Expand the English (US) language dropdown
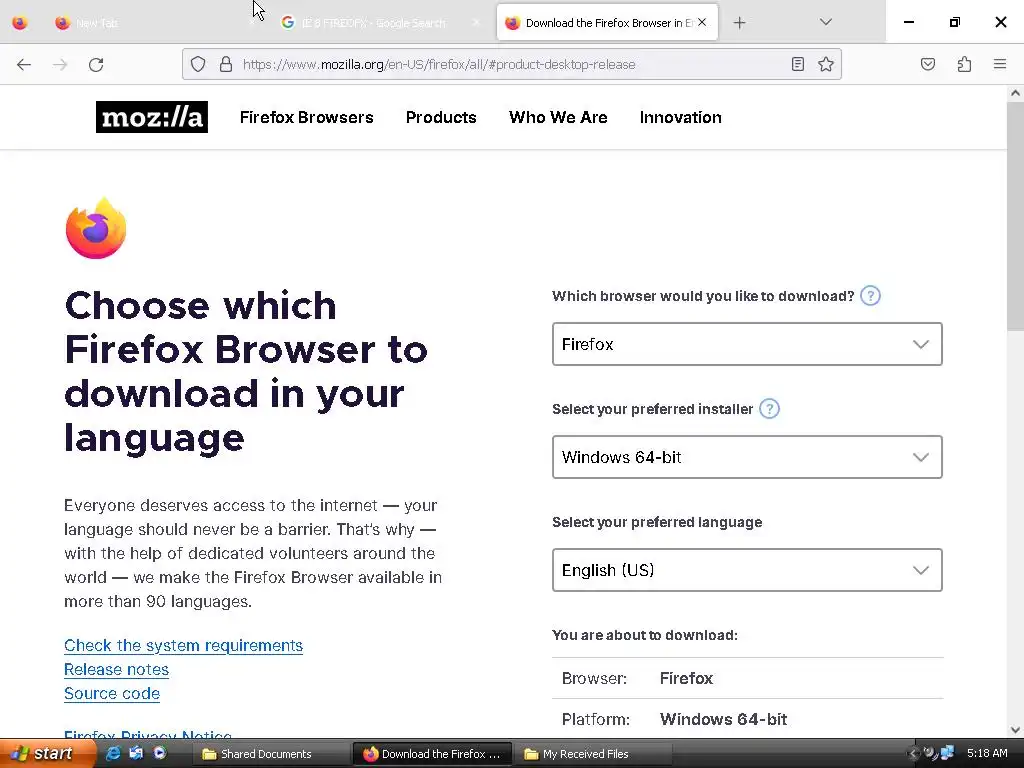Viewport: 1024px width, 768px height. [x=747, y=570]
